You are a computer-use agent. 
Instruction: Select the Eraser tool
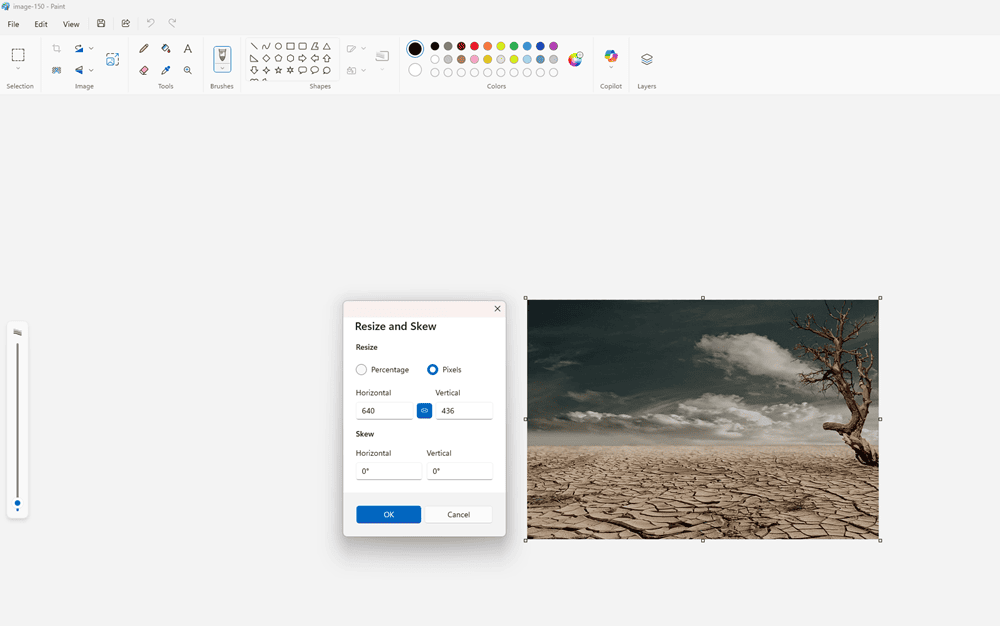coord(144,70)
